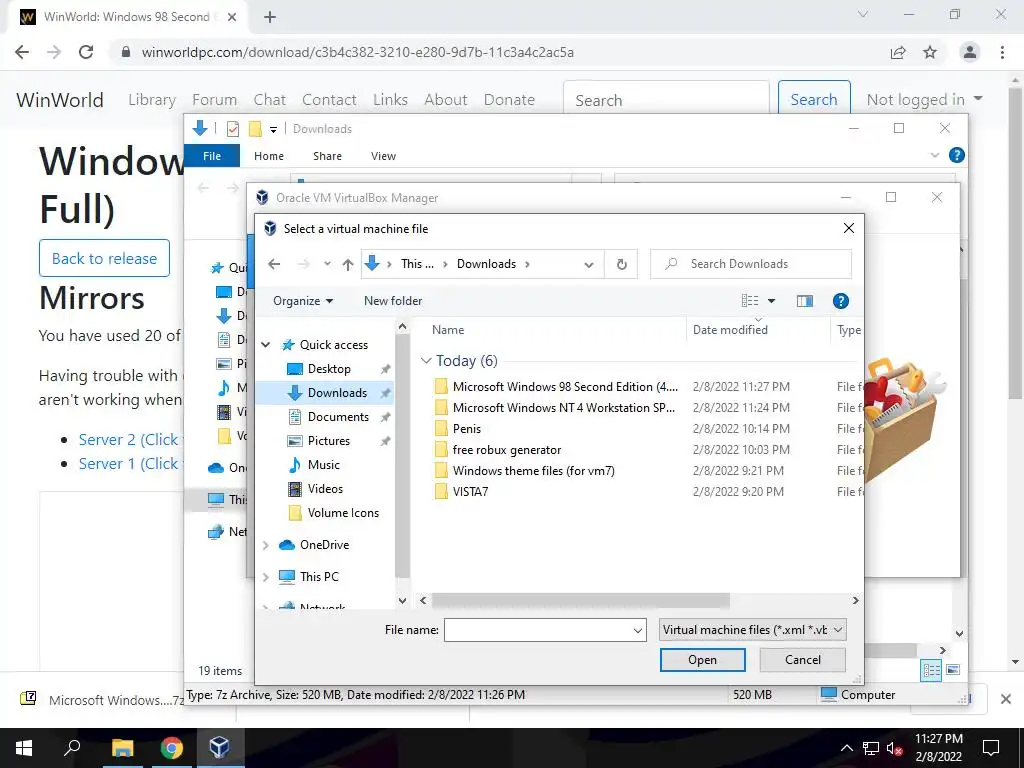Click Back to release button
Image resolution: width=1024 pixels, height=768 pixels.
tap(104, 258)
